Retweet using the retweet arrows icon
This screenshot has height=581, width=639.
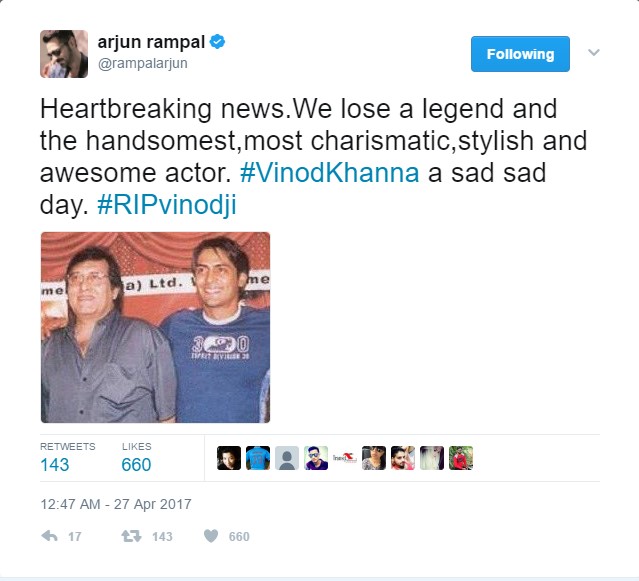click(x=131, y=536)
